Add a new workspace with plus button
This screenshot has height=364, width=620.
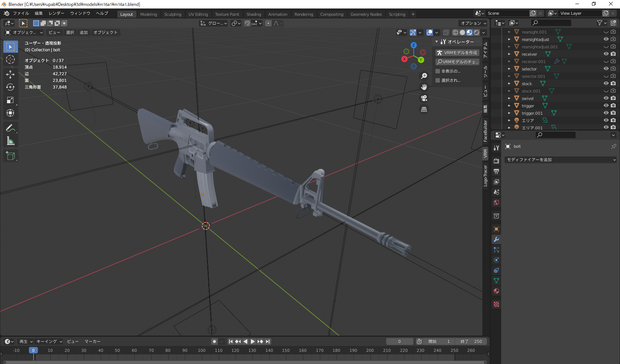point(413,14)
